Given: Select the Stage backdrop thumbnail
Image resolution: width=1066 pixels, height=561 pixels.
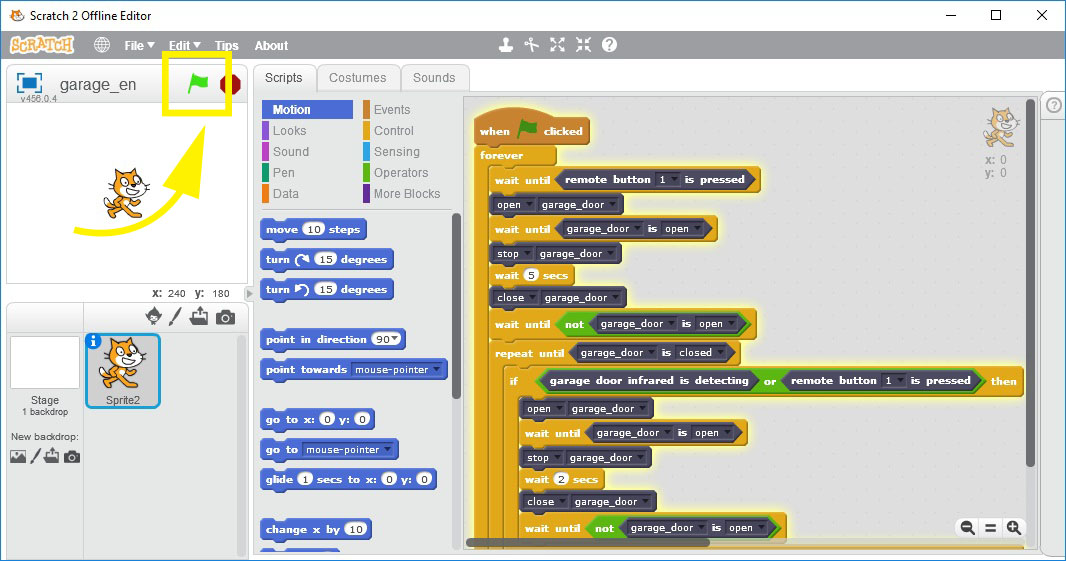Looking at the screenshot, I should (x=45, y=363).
